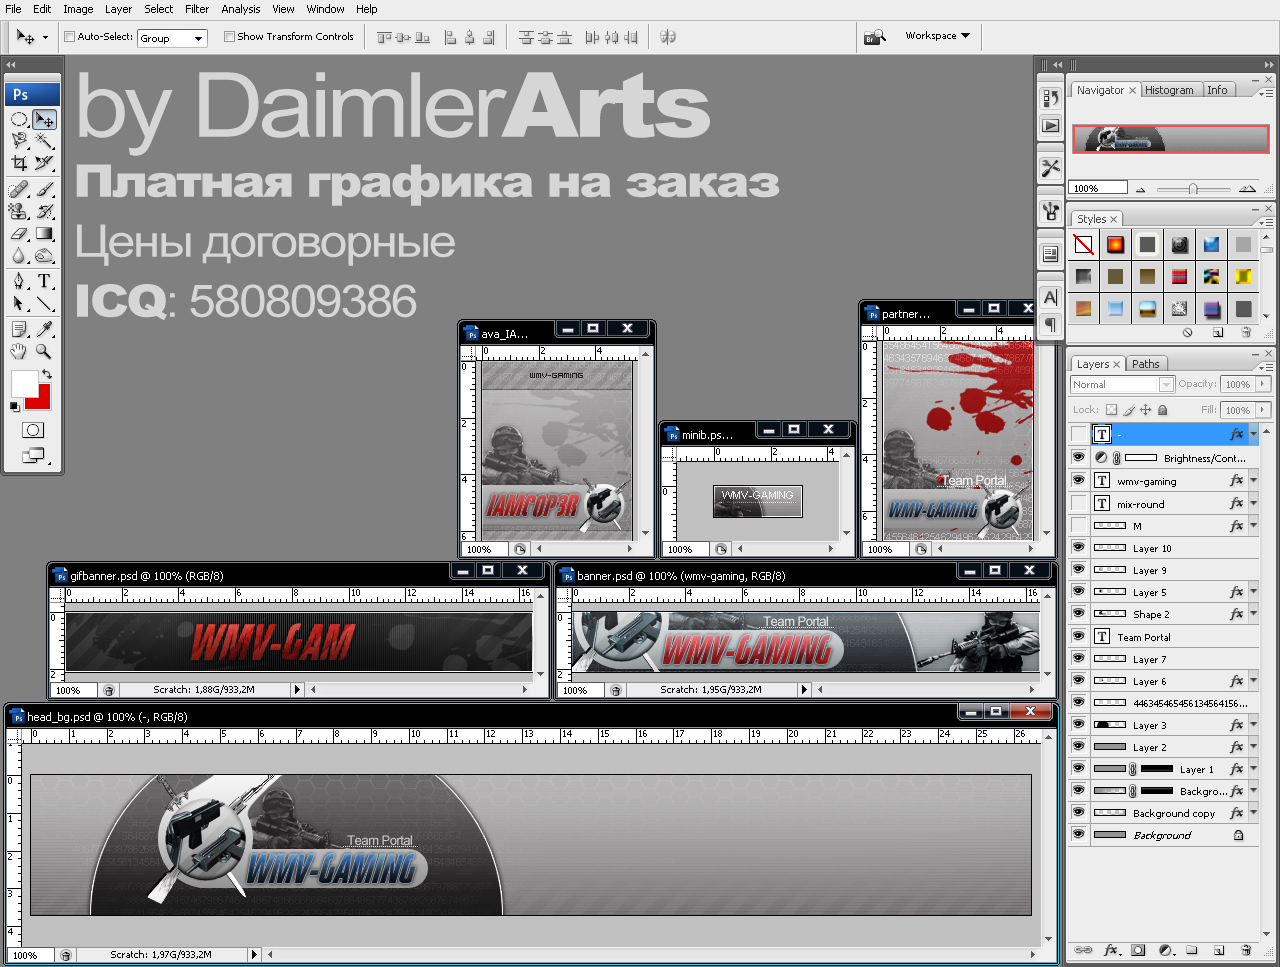Hide the Team Portal text layer

[x=1078, y=636]
